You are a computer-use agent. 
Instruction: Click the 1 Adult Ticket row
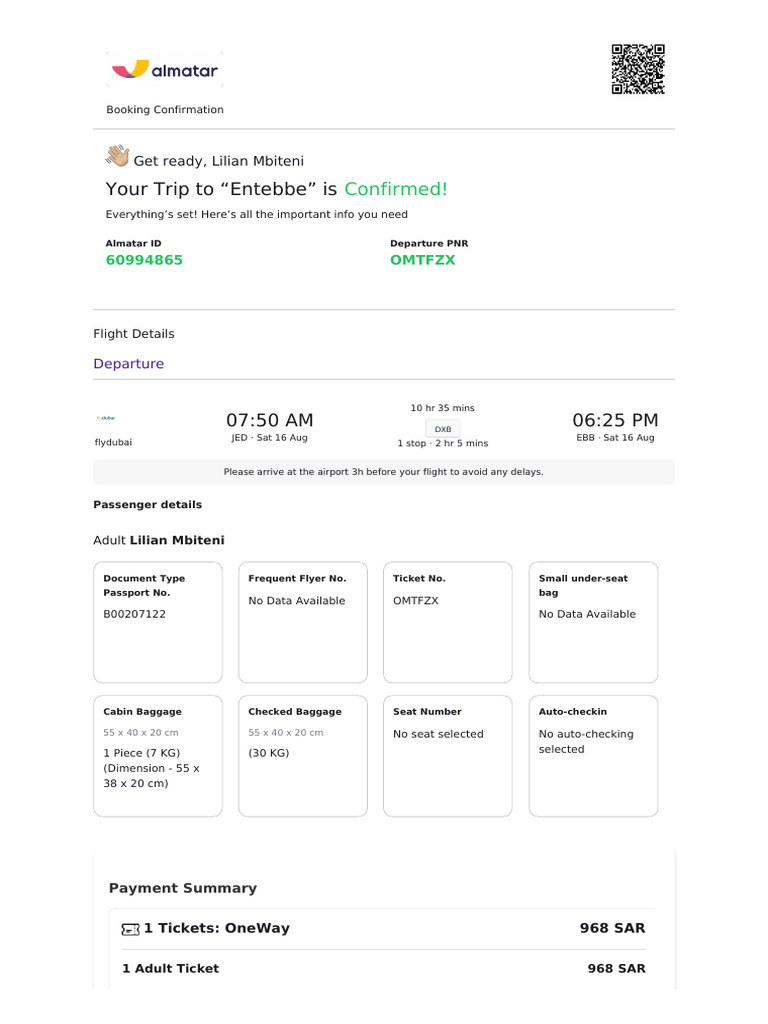pos(384,968)
